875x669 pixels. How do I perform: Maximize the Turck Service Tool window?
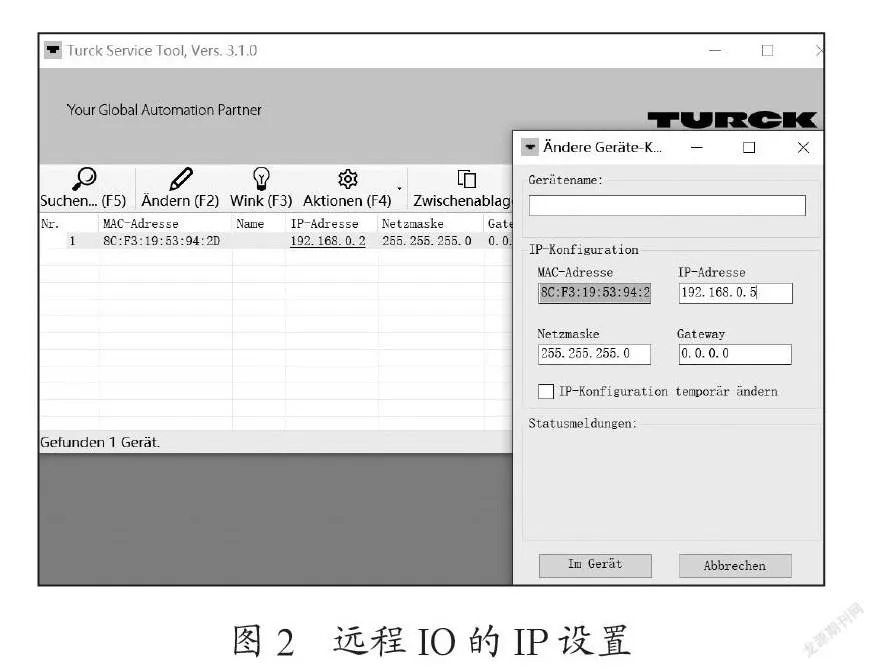pyautogui.click(x=767, y=50)
